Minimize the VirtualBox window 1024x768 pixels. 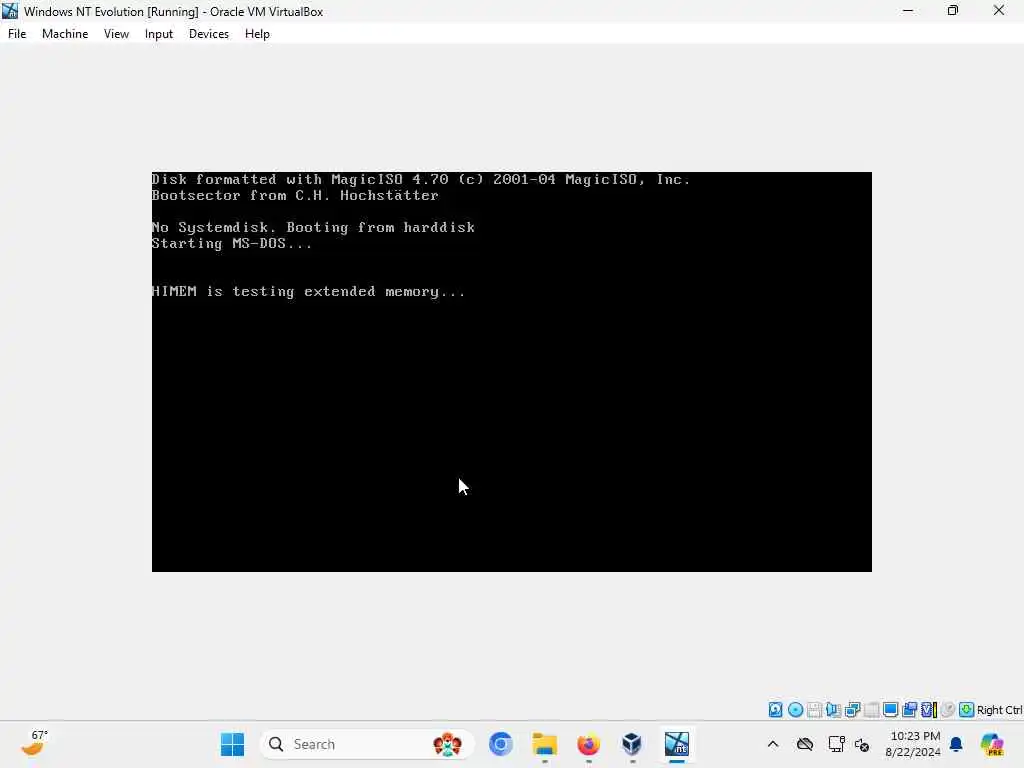[908, 11]
